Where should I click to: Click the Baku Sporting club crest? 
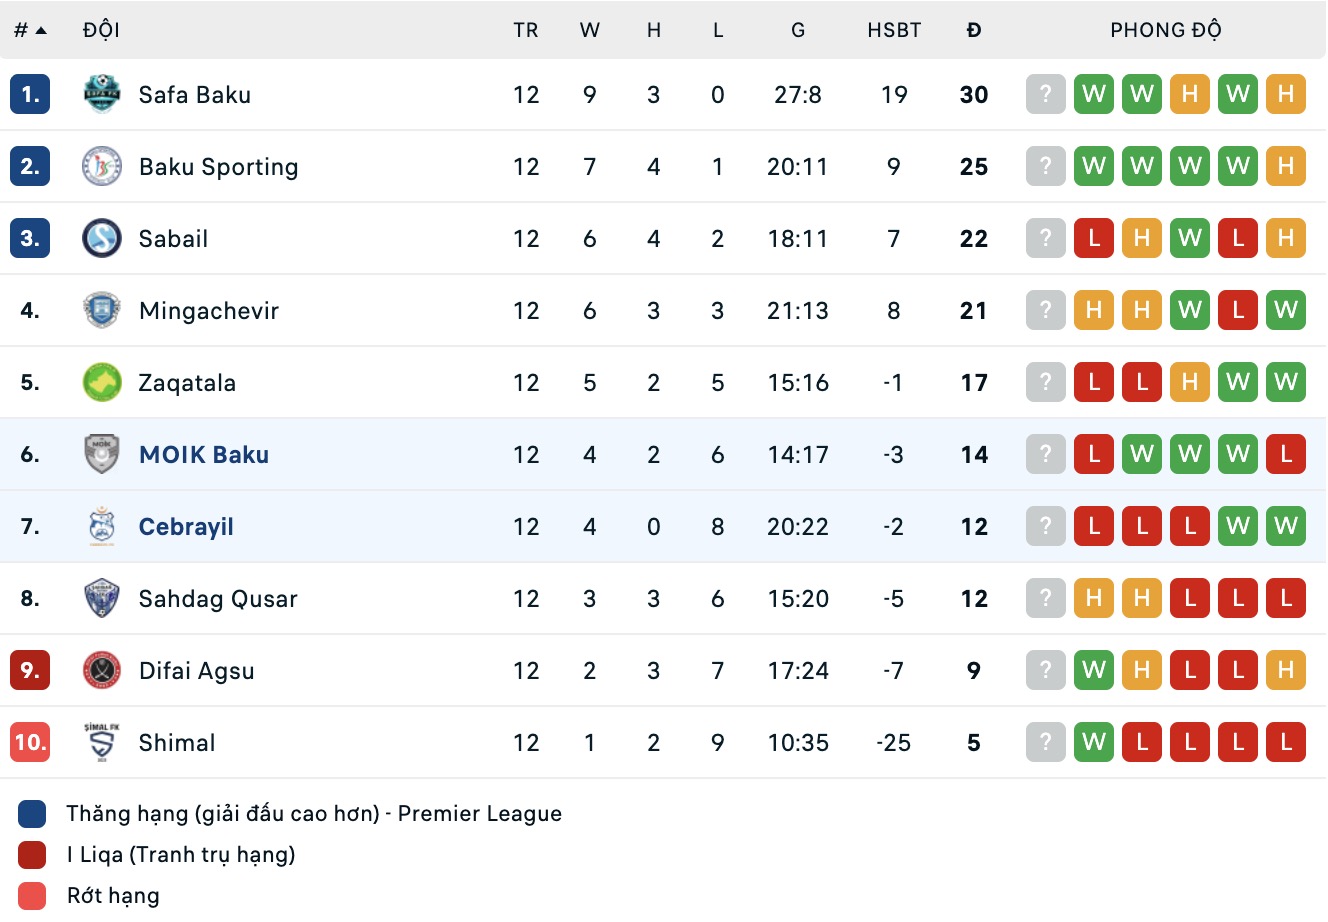coord(101,167)
